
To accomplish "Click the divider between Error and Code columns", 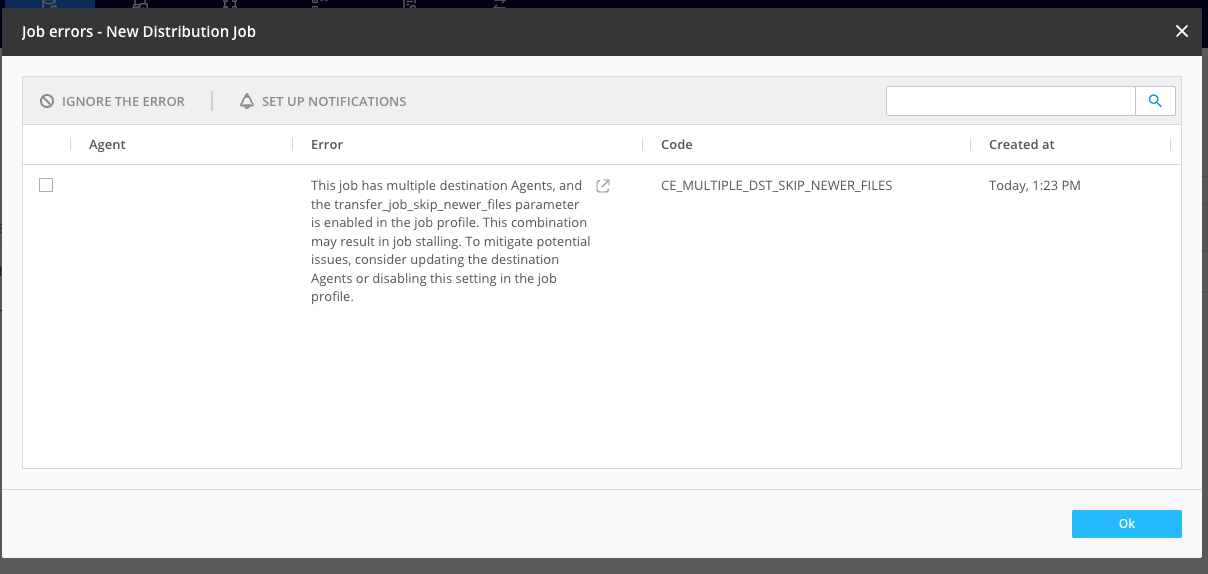I will tap(643, 145).
